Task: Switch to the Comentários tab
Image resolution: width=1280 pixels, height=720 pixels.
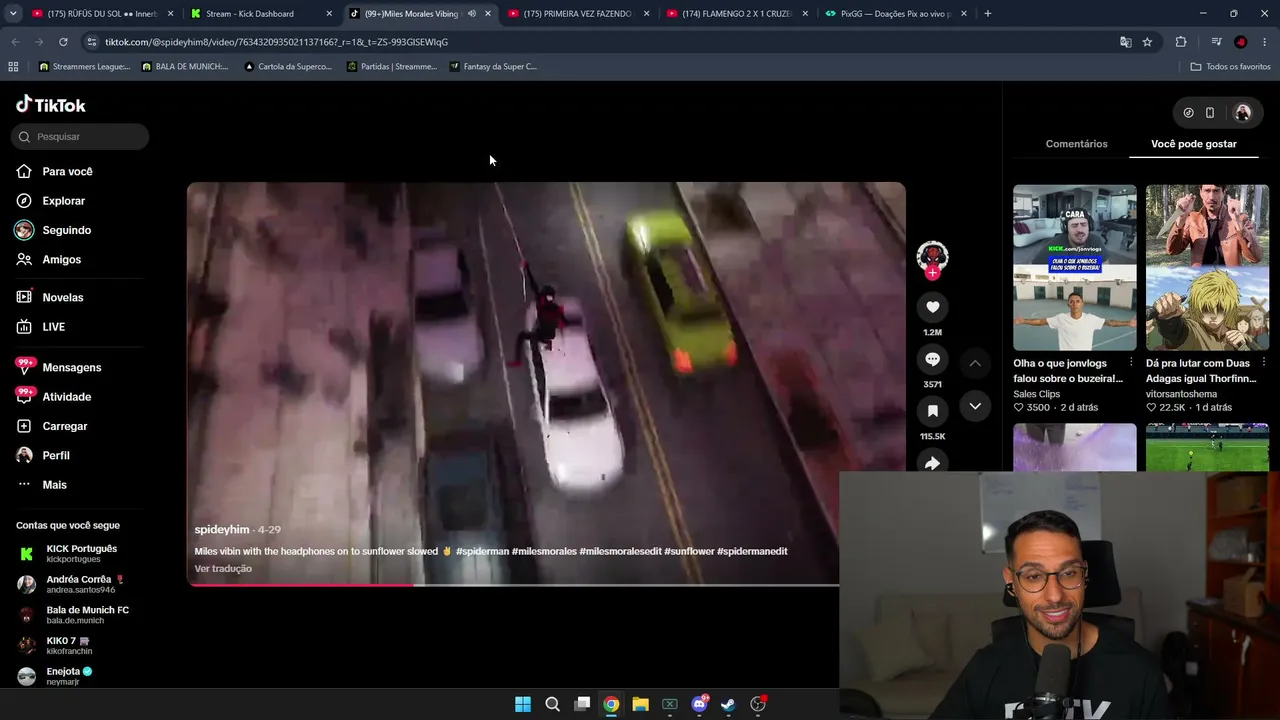Action: [x=1076, y=144]
